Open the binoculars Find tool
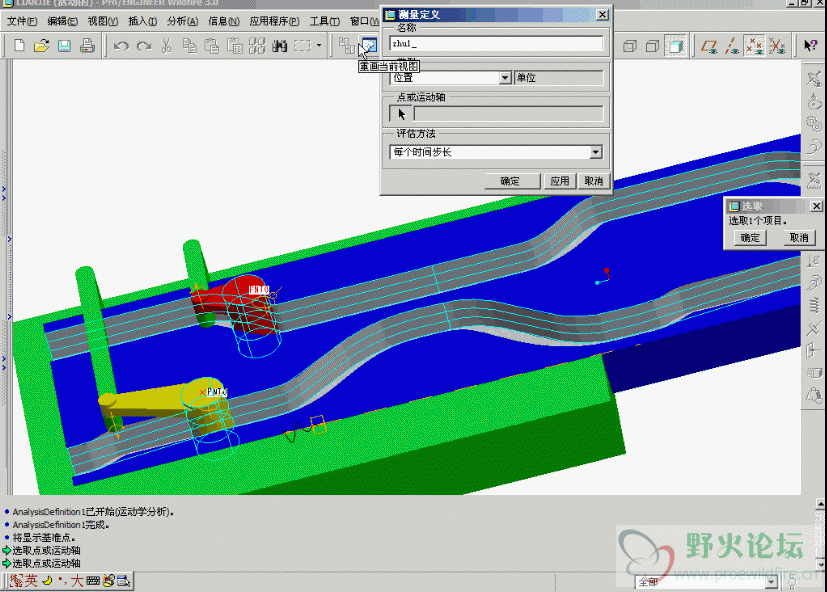This screenshot has width=827, height=592. click(x=280, y=46)
